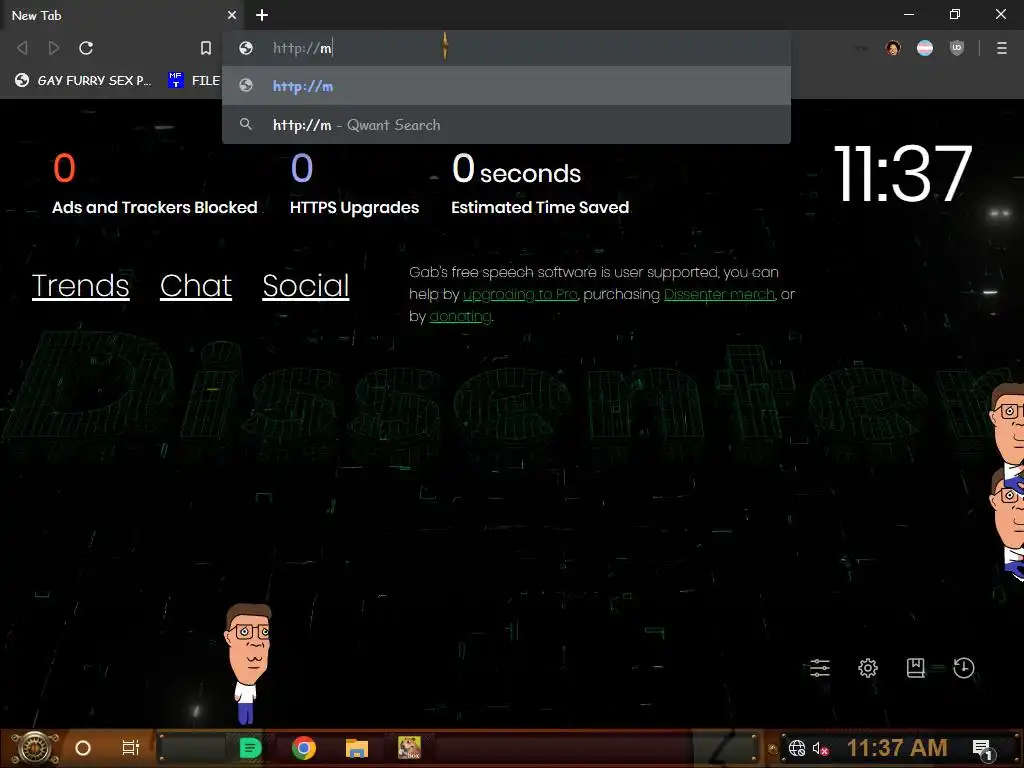Bookmark this page with the bookmark icon
The width and height of the screenshot is (1024, 768).
coord(206,48)
